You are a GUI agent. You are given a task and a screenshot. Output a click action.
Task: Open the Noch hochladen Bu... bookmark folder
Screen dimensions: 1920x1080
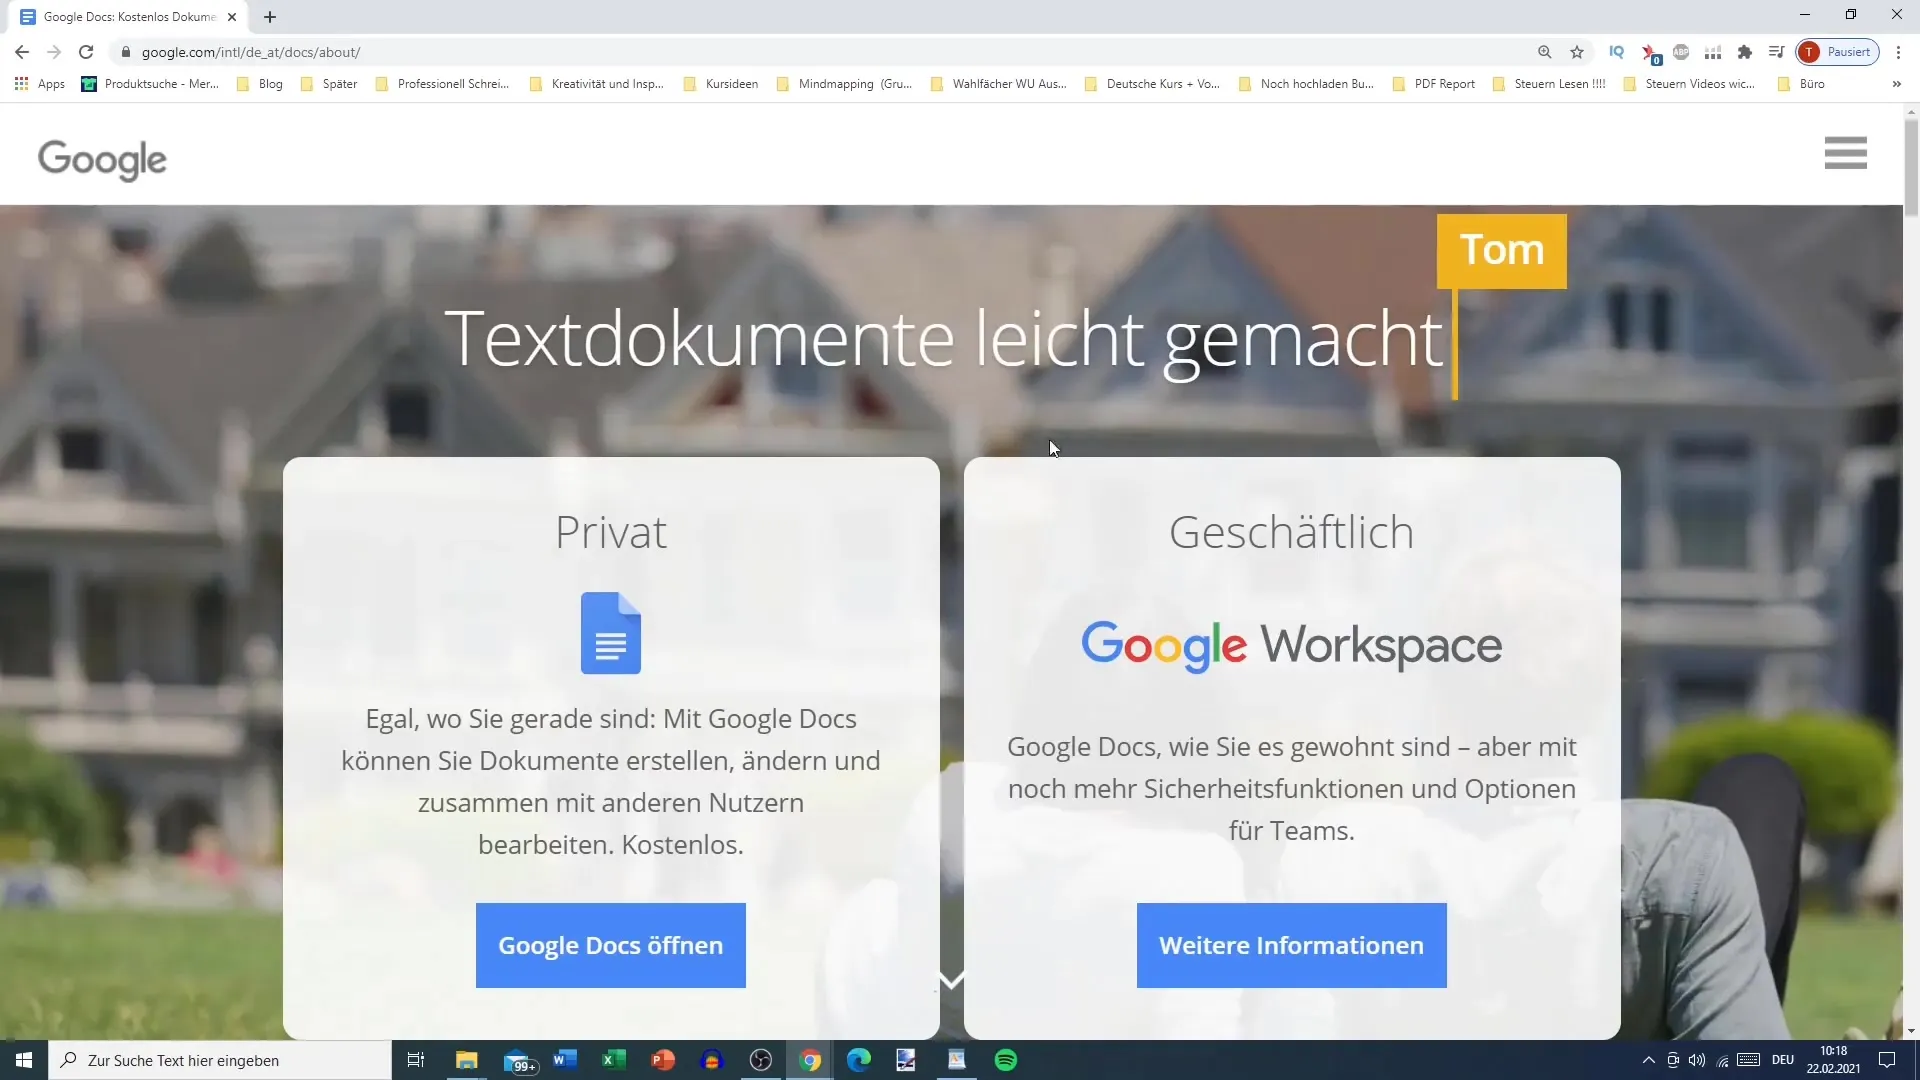coord(1307,84)
